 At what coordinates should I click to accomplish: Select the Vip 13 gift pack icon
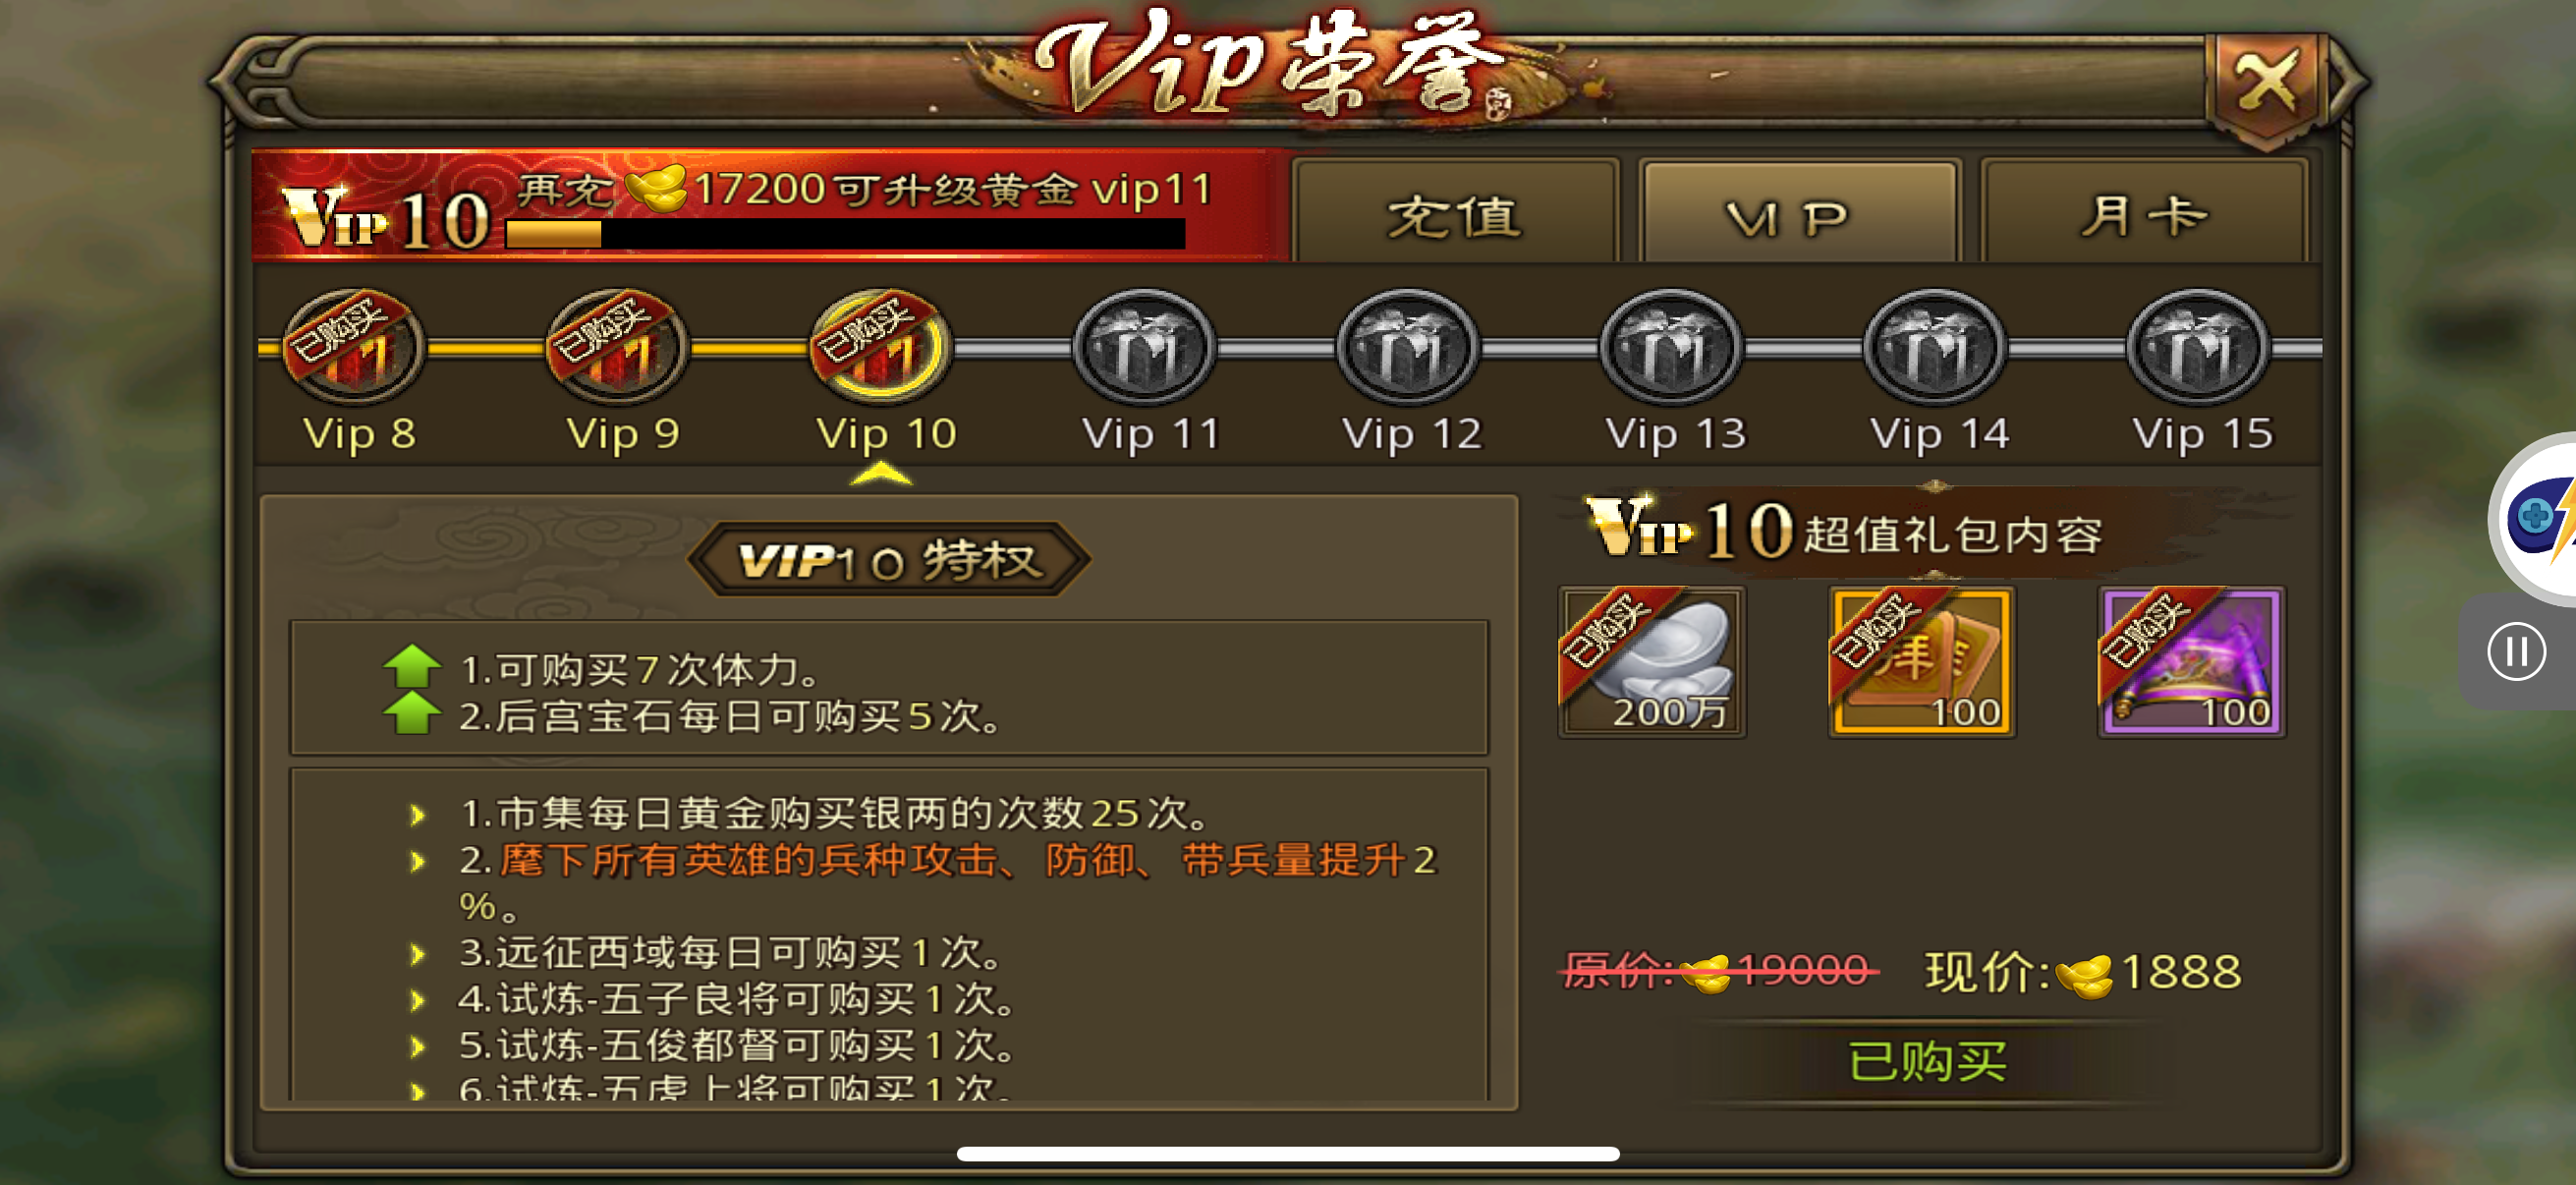pyautogui.click(x=1672, y=348)
